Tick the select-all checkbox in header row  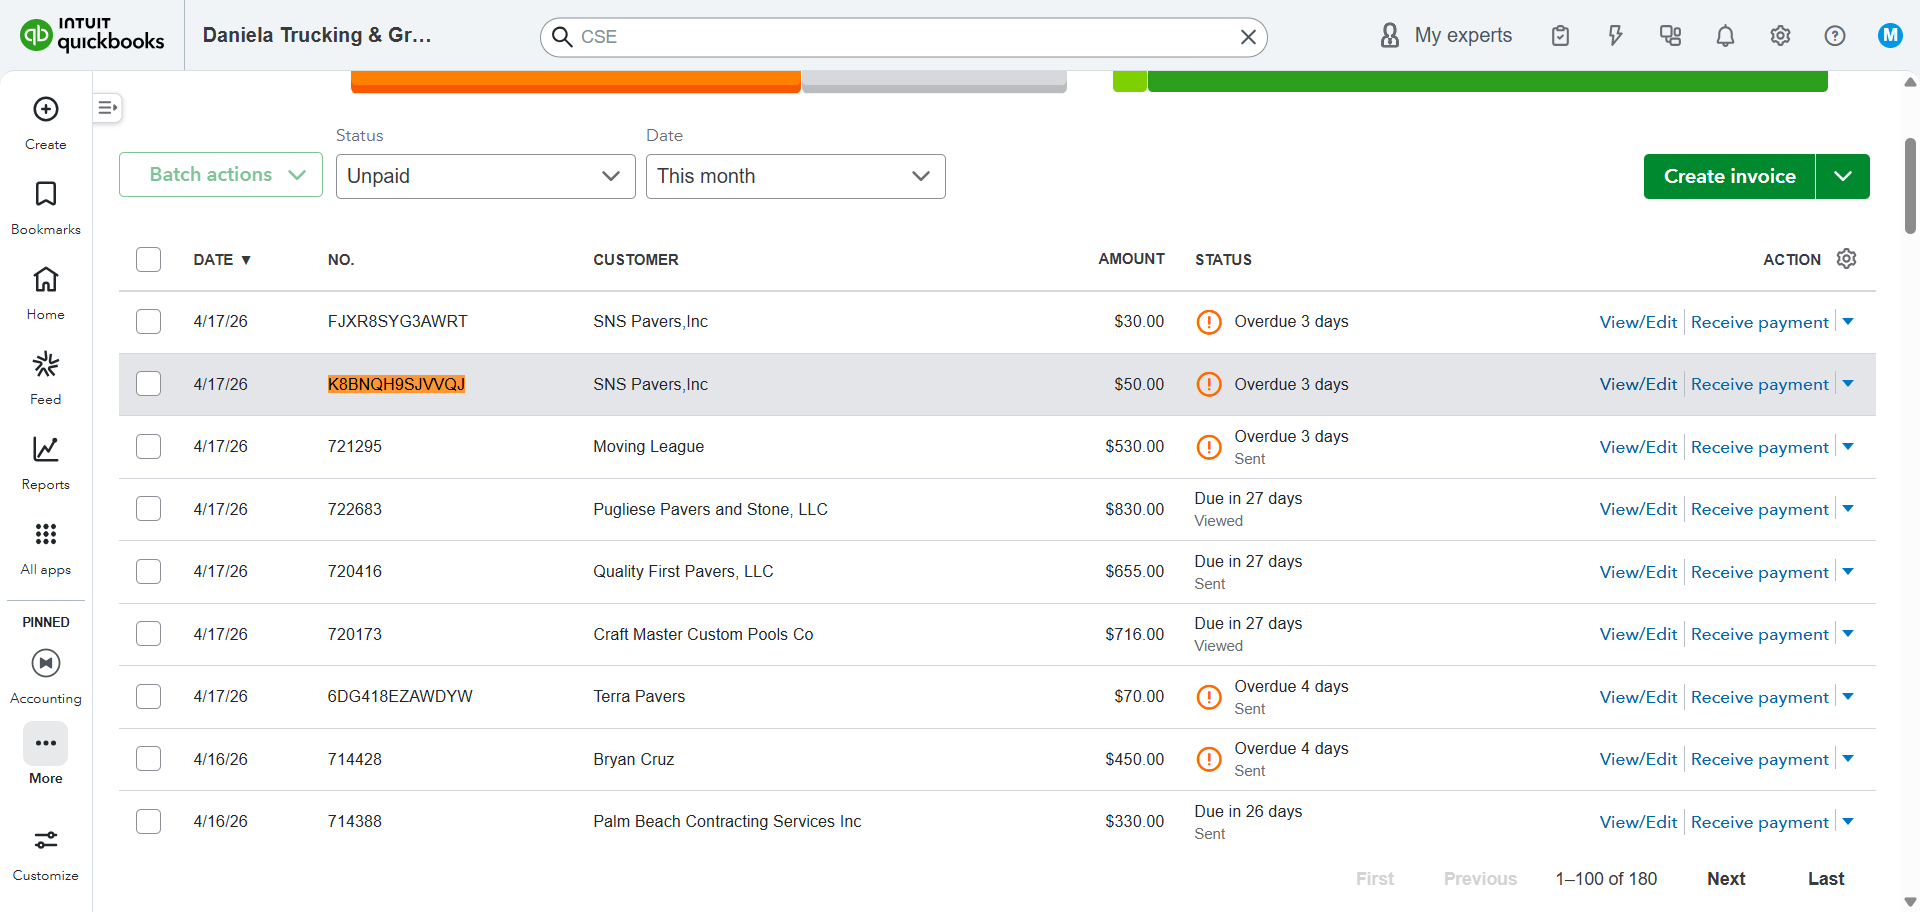[148, 260]
